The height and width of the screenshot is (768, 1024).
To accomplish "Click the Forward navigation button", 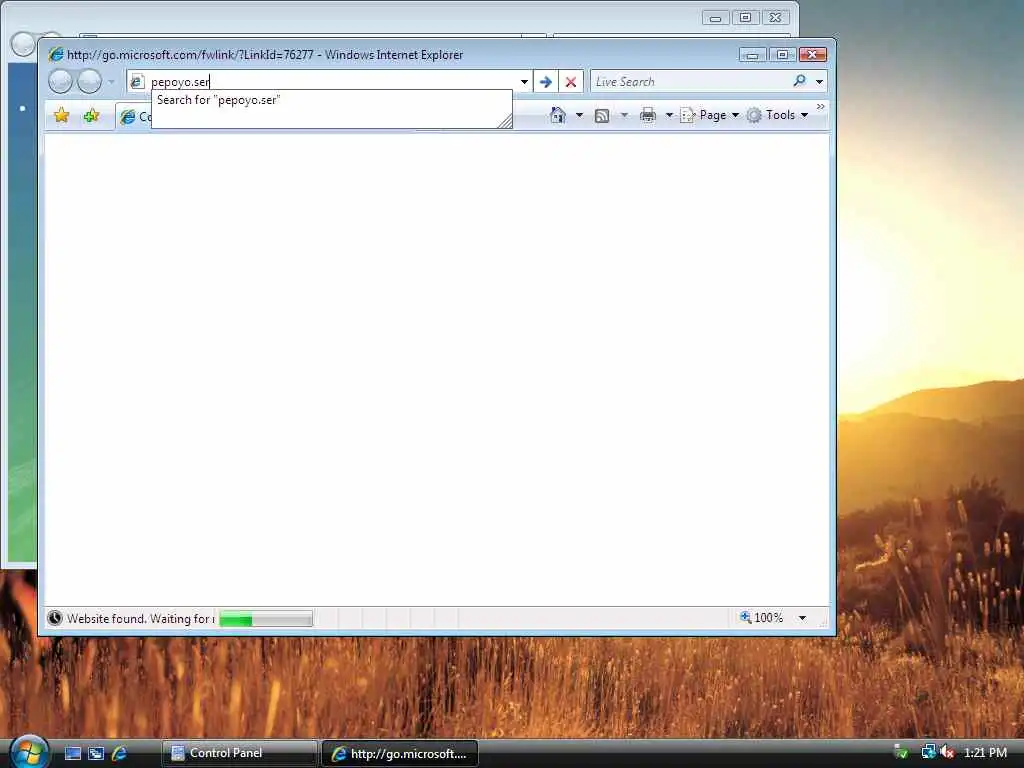I will [89, 82].
